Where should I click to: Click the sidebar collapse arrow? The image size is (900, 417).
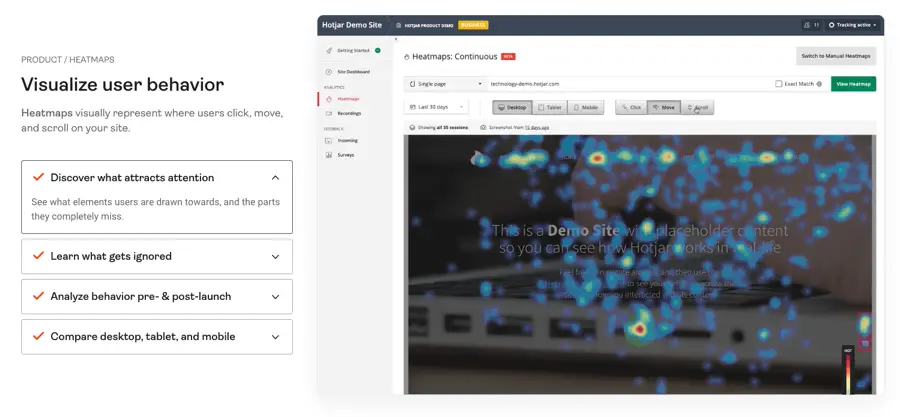click(395, 39)
